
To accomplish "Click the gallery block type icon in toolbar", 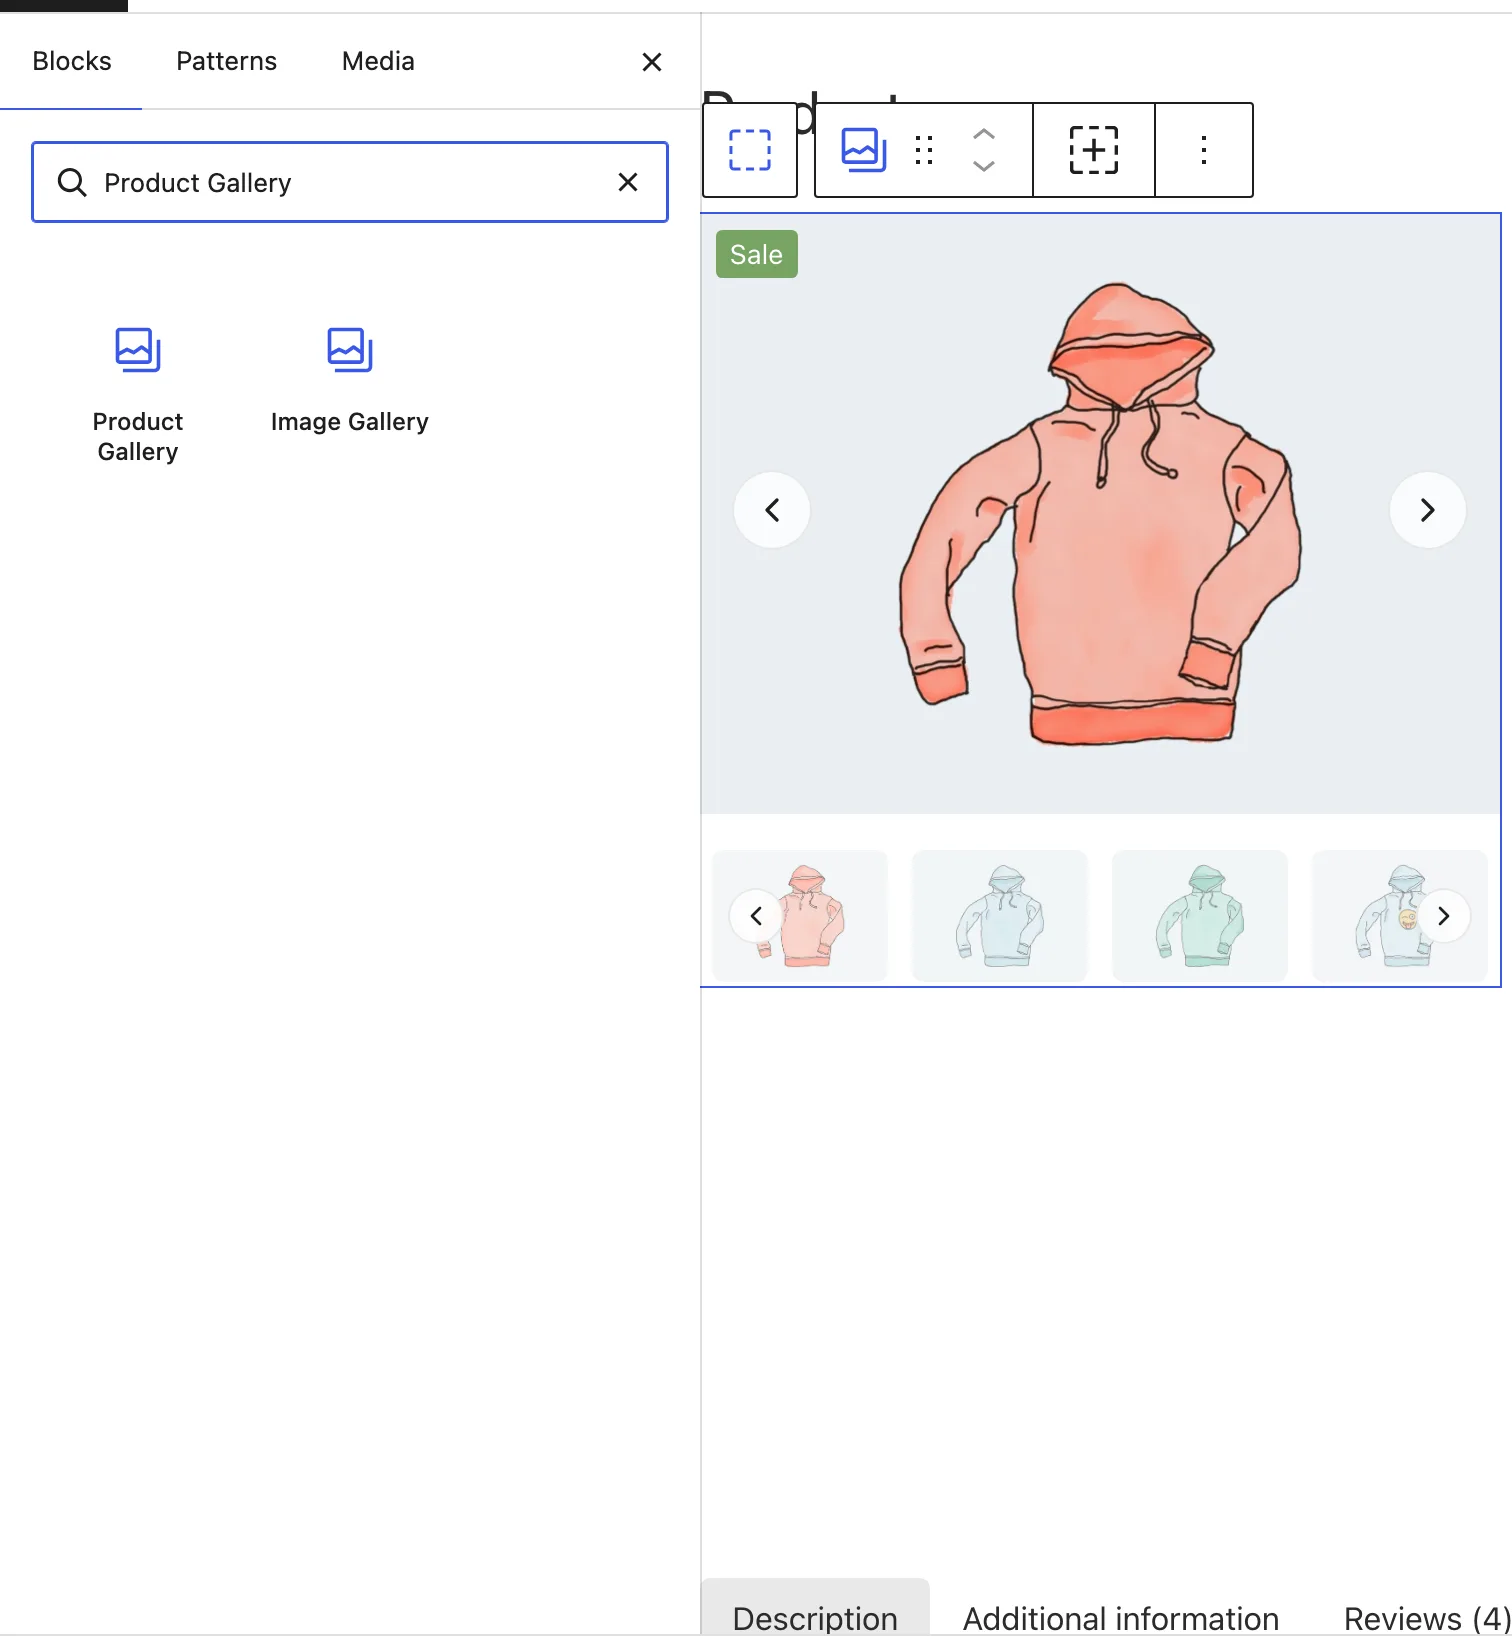I will point(864,150).
